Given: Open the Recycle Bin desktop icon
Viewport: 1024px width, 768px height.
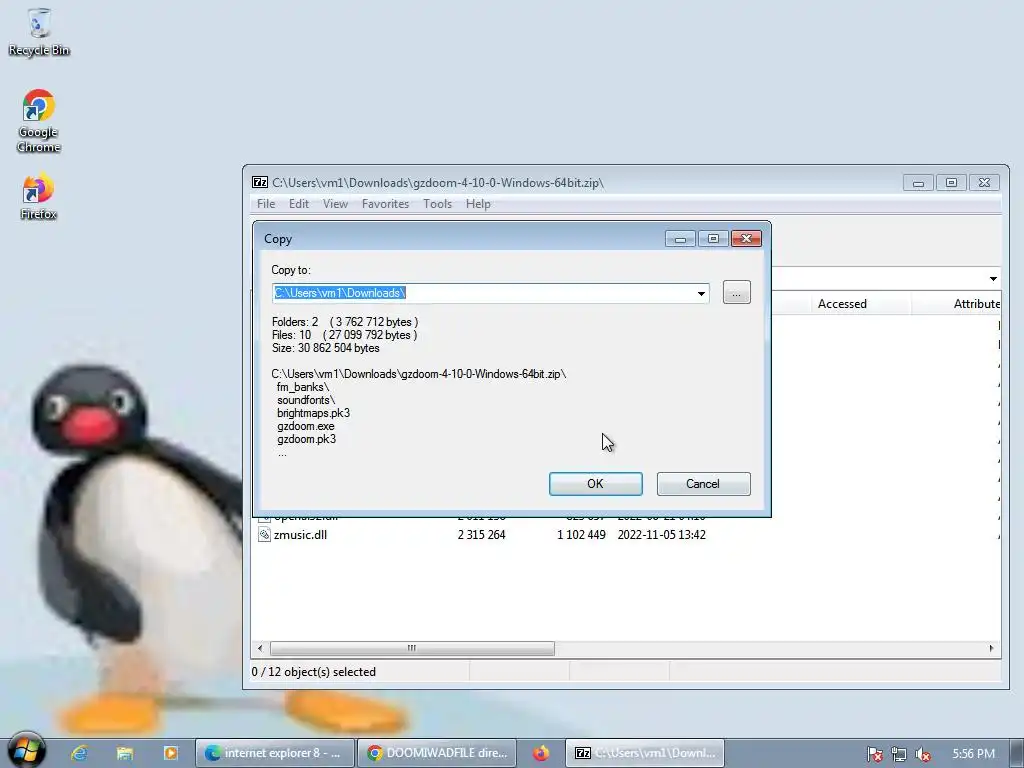Looking at the screenshot, I should click(x=39, y=33).
